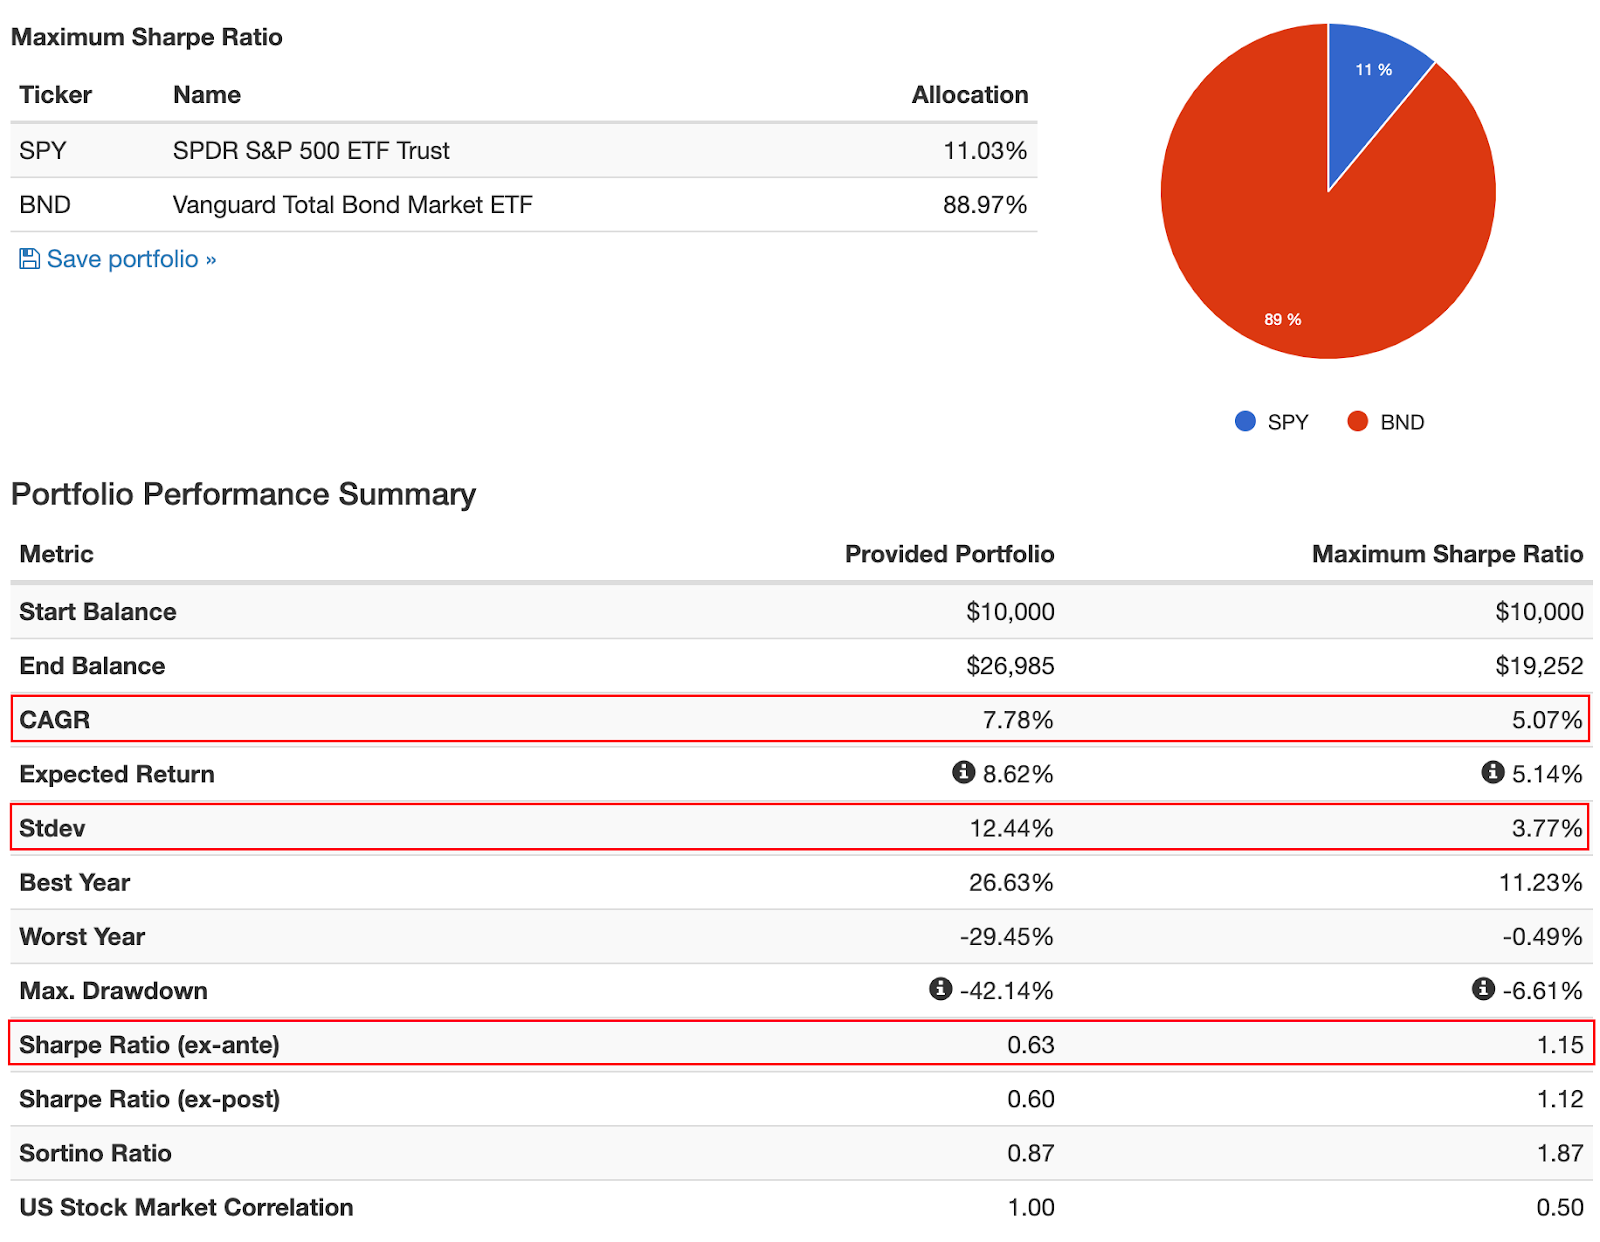Click the Sharpe Ratio (ex-ante) label
Screen dimensions: 1600x1242
(150, 1045)
